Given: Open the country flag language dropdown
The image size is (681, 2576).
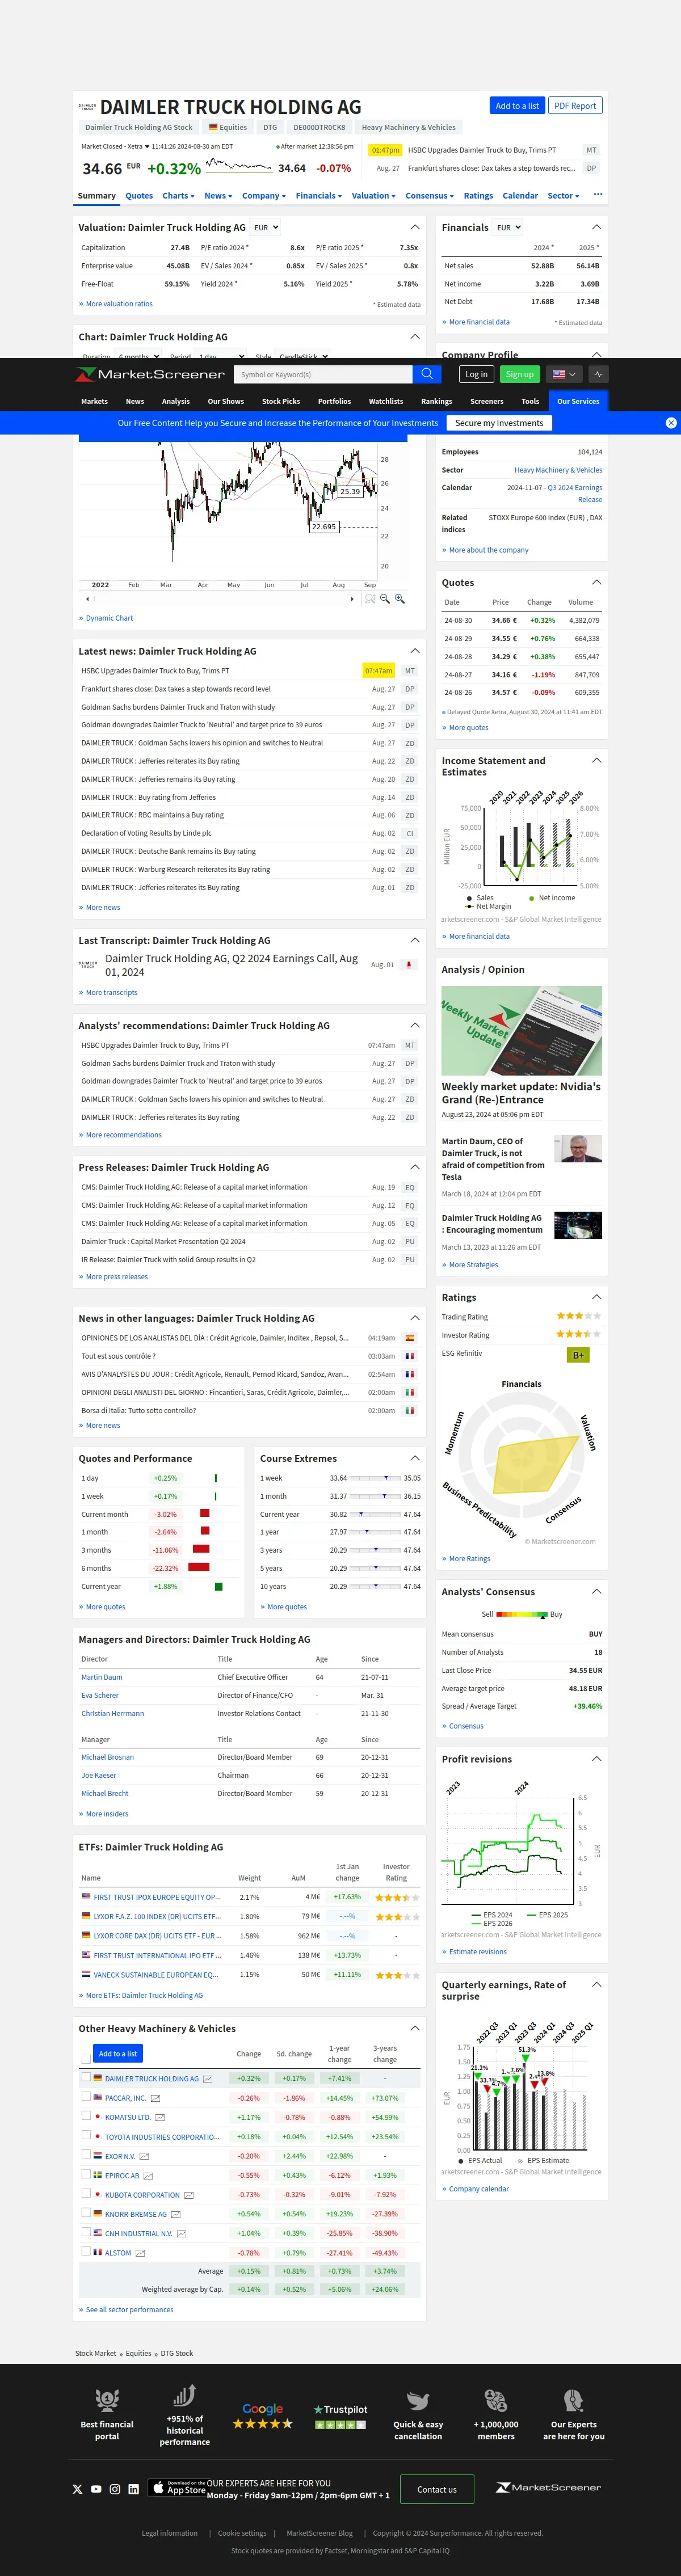Looking at the screenshot, I should click(x=564, y=374).
